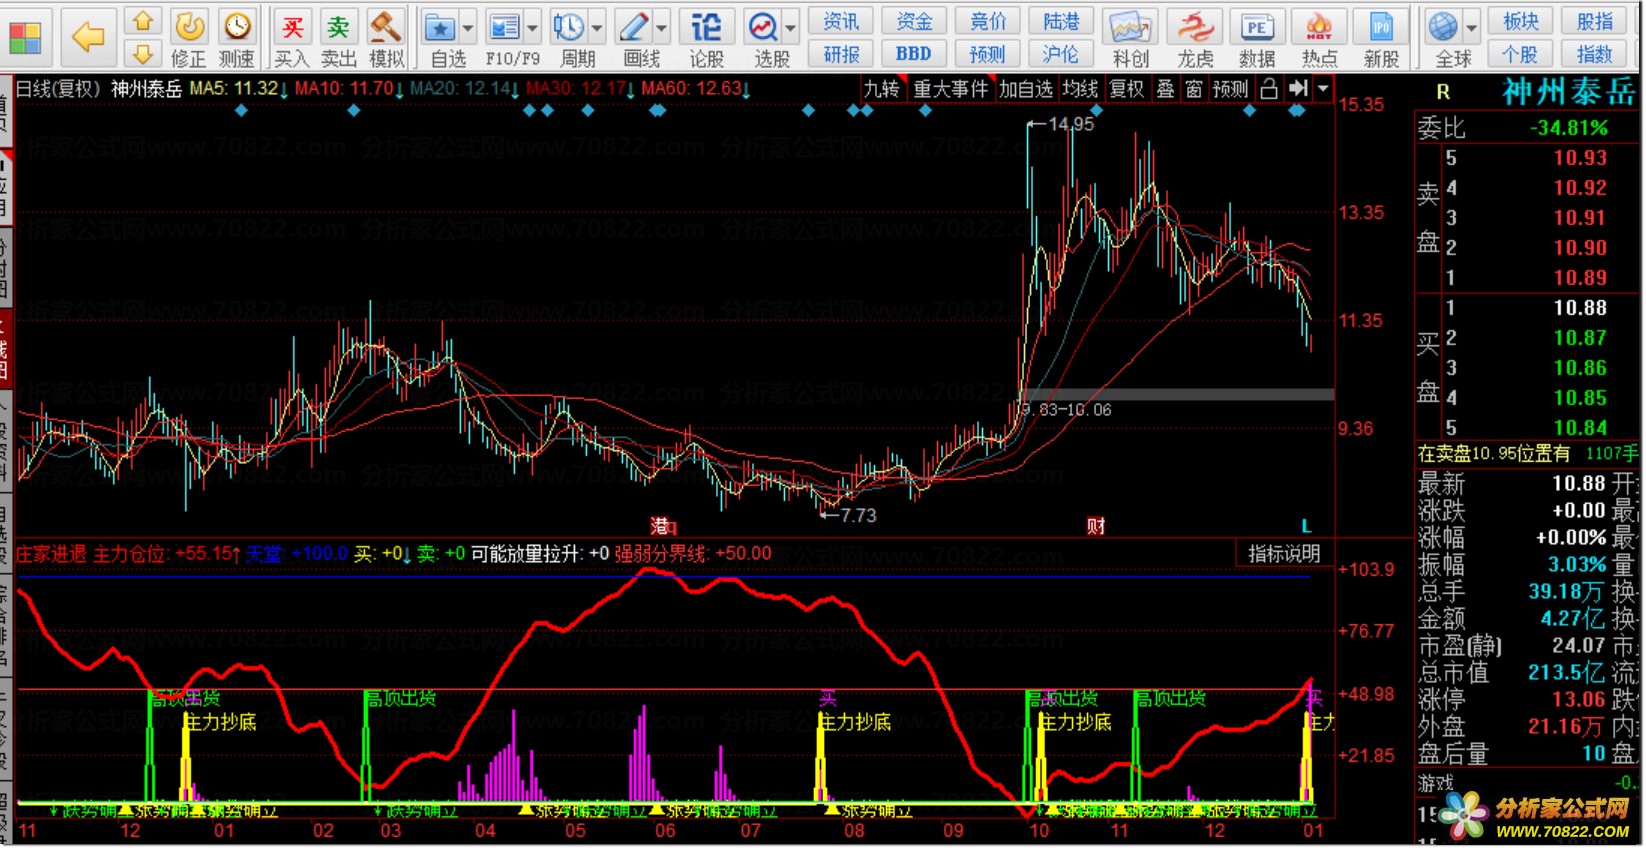Click the 陆港 button
Viewport: 1646px width, 848px height.
tap(1061, 21)
